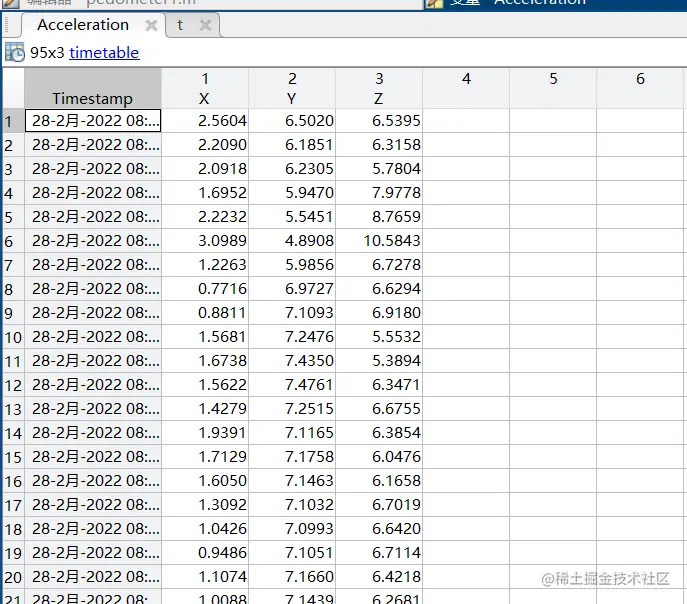Viewport: 687px width, 604px height.
Task: Click X value 0.9486
Action: click(222, 553)
